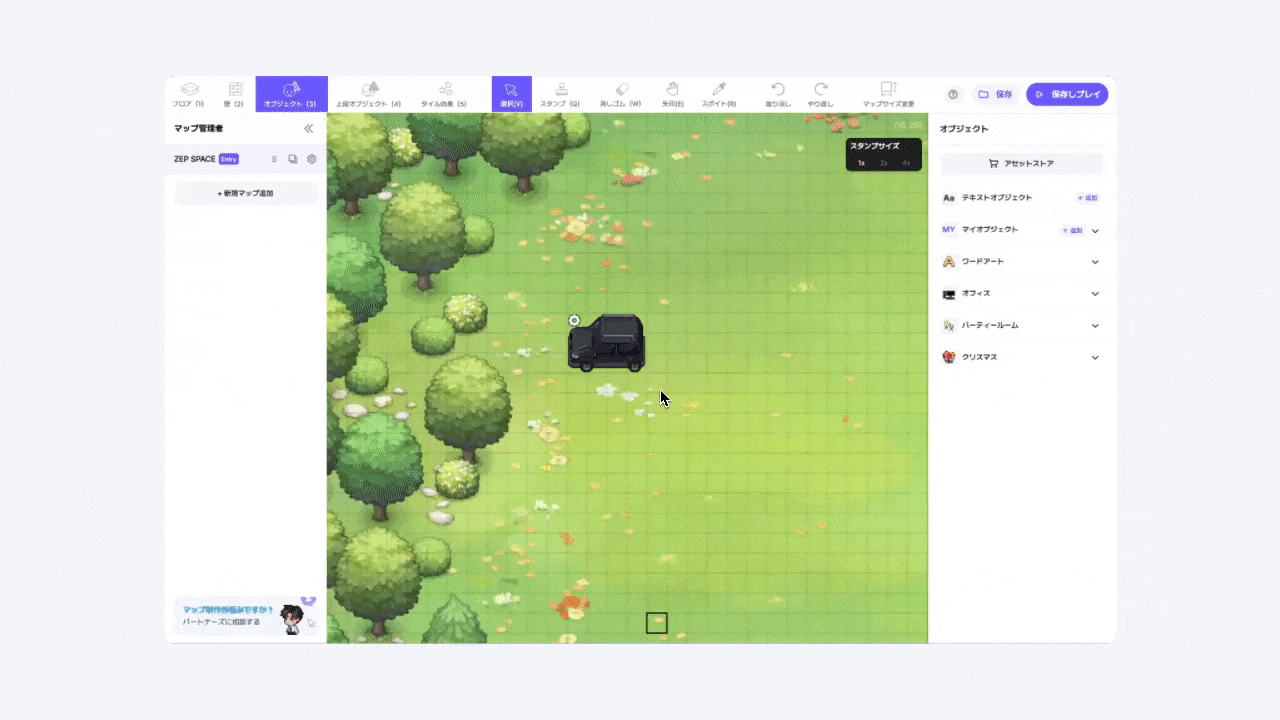Open map size change (マップサイズ変更)
This screenshot has height=720, width=1280.
888,94
